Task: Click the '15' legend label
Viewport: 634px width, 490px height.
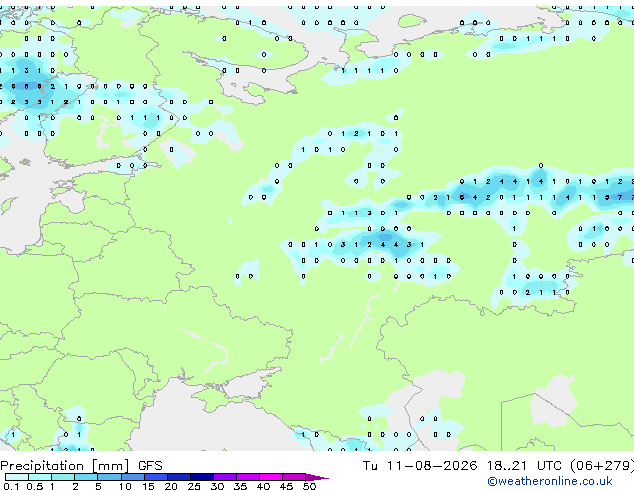Action: pyautogui.click(x=148, y=486)
